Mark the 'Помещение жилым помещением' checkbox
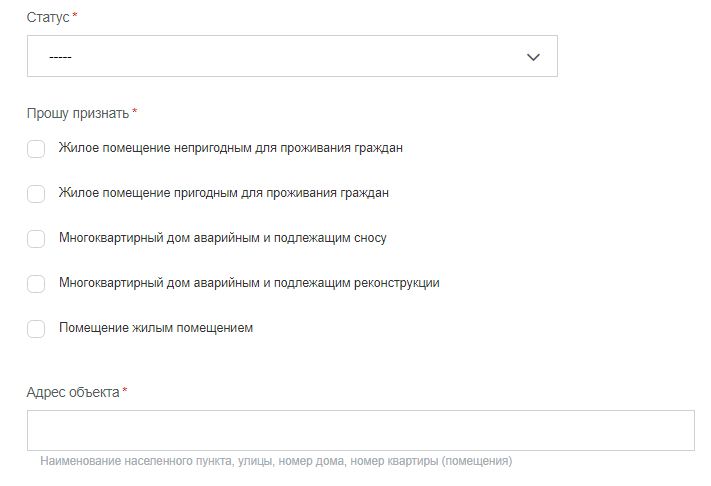Screen dimensions: 711x486 click(36, 329)
